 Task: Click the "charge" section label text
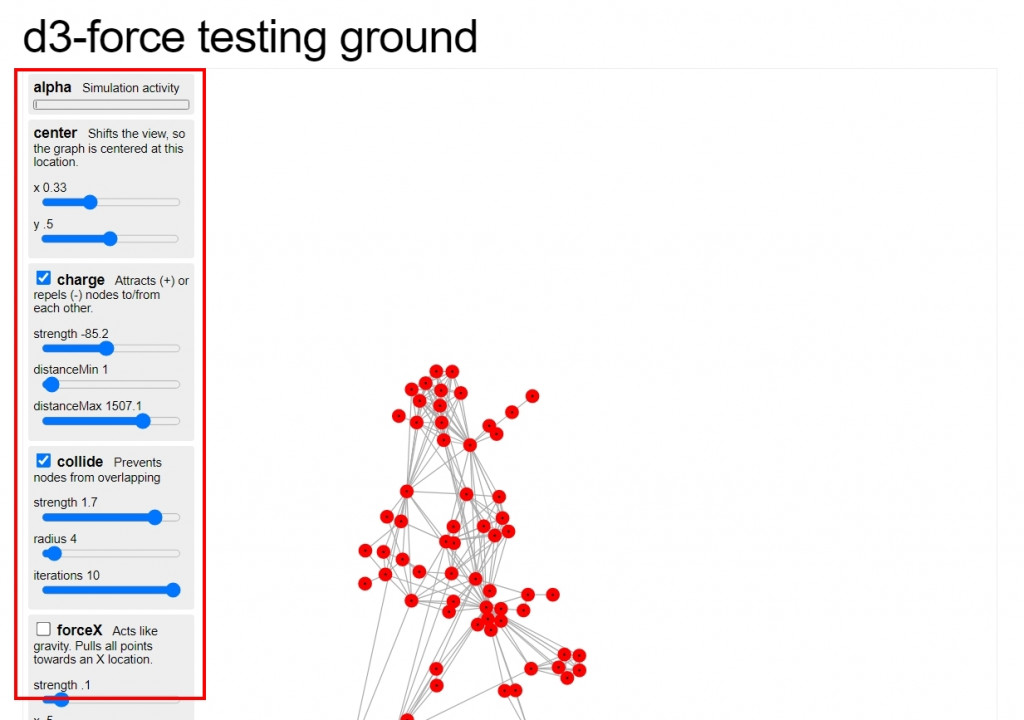81,280
